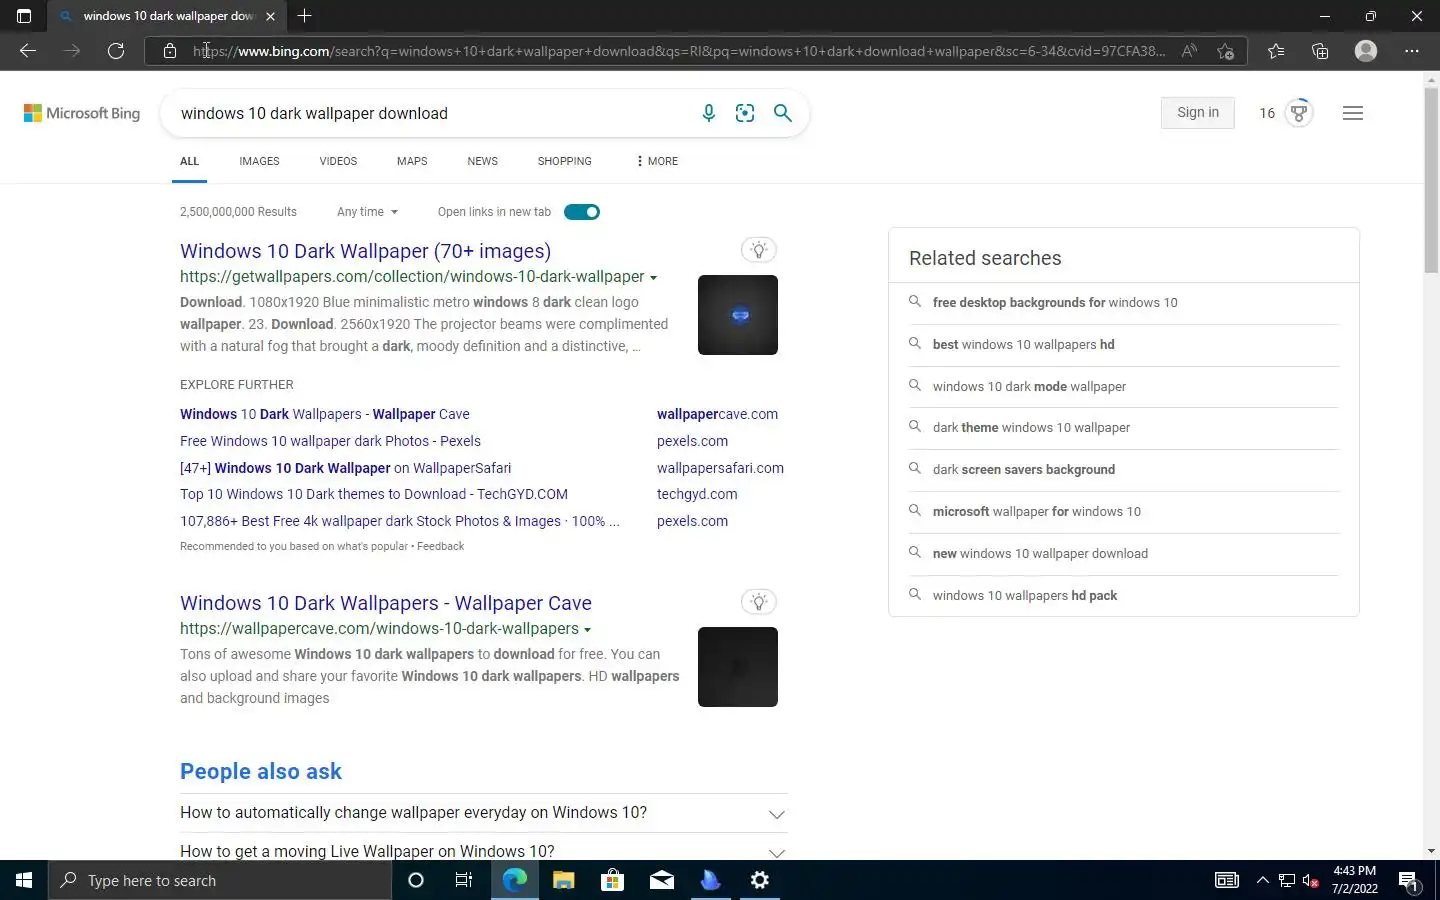Screen dimensions: 1440x900
Task: Open Windows 10 Dark Wallpaper (70+ images) result
Action: click(365, 251)
